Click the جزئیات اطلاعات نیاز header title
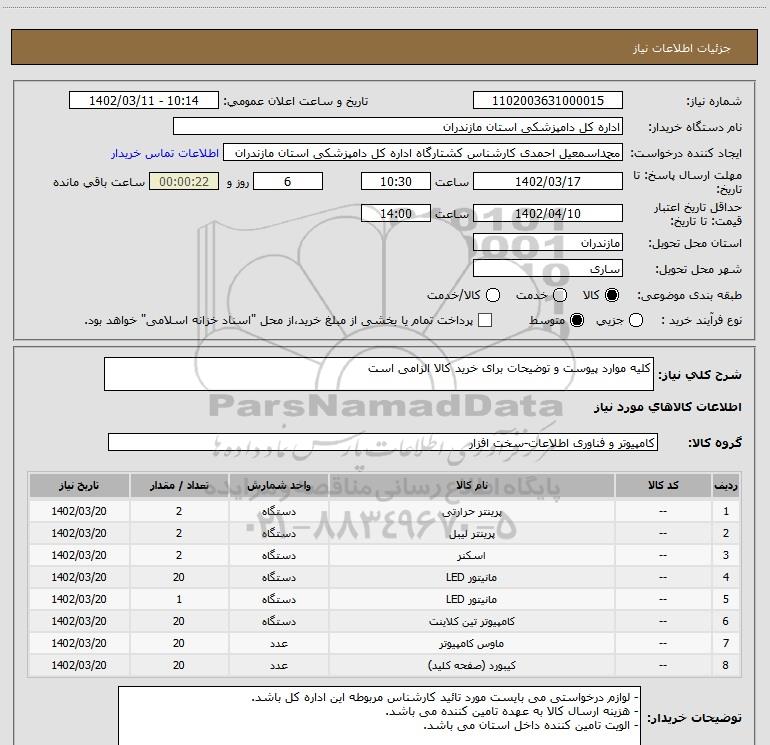770x745 pixels. [x=682, y=48]
